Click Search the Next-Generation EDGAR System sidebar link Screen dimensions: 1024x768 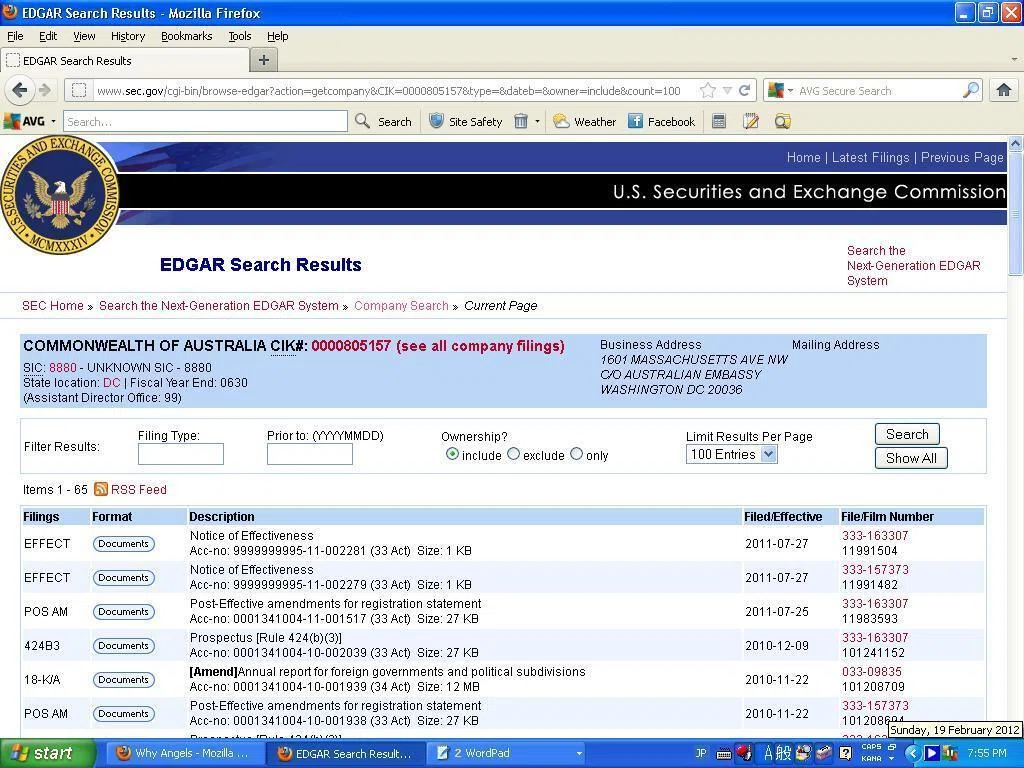pyautogui.click(x=913, y=266)
